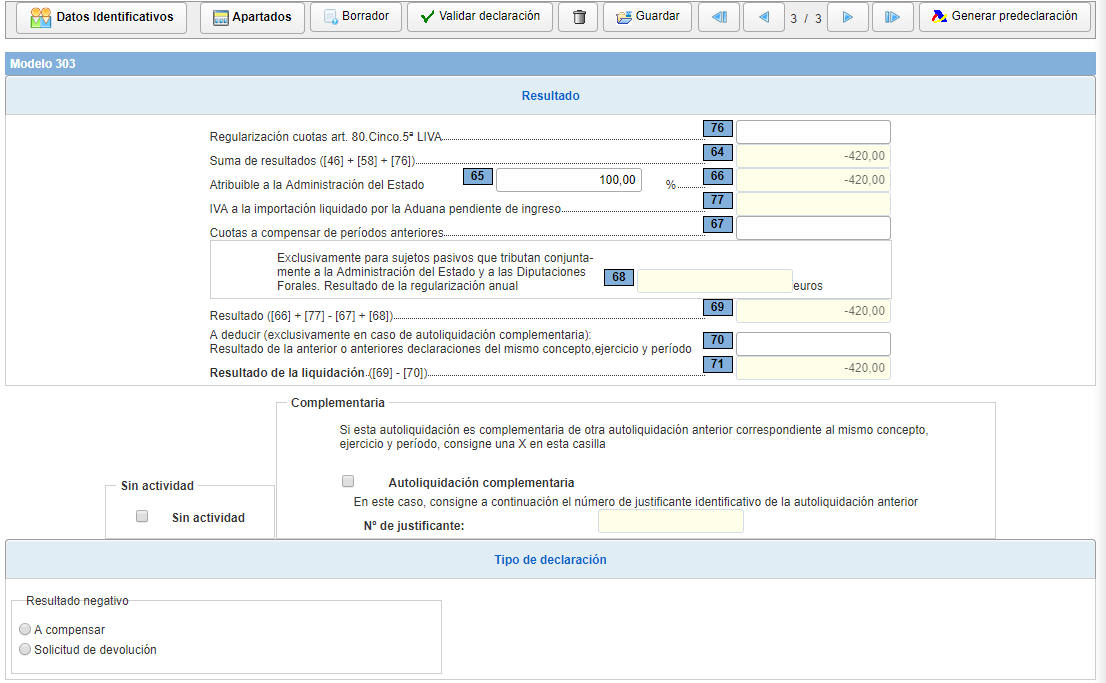Viewport: 1106px width, 683px height.
Task: Click the box 70 deduction field
Action: point(812,344)
